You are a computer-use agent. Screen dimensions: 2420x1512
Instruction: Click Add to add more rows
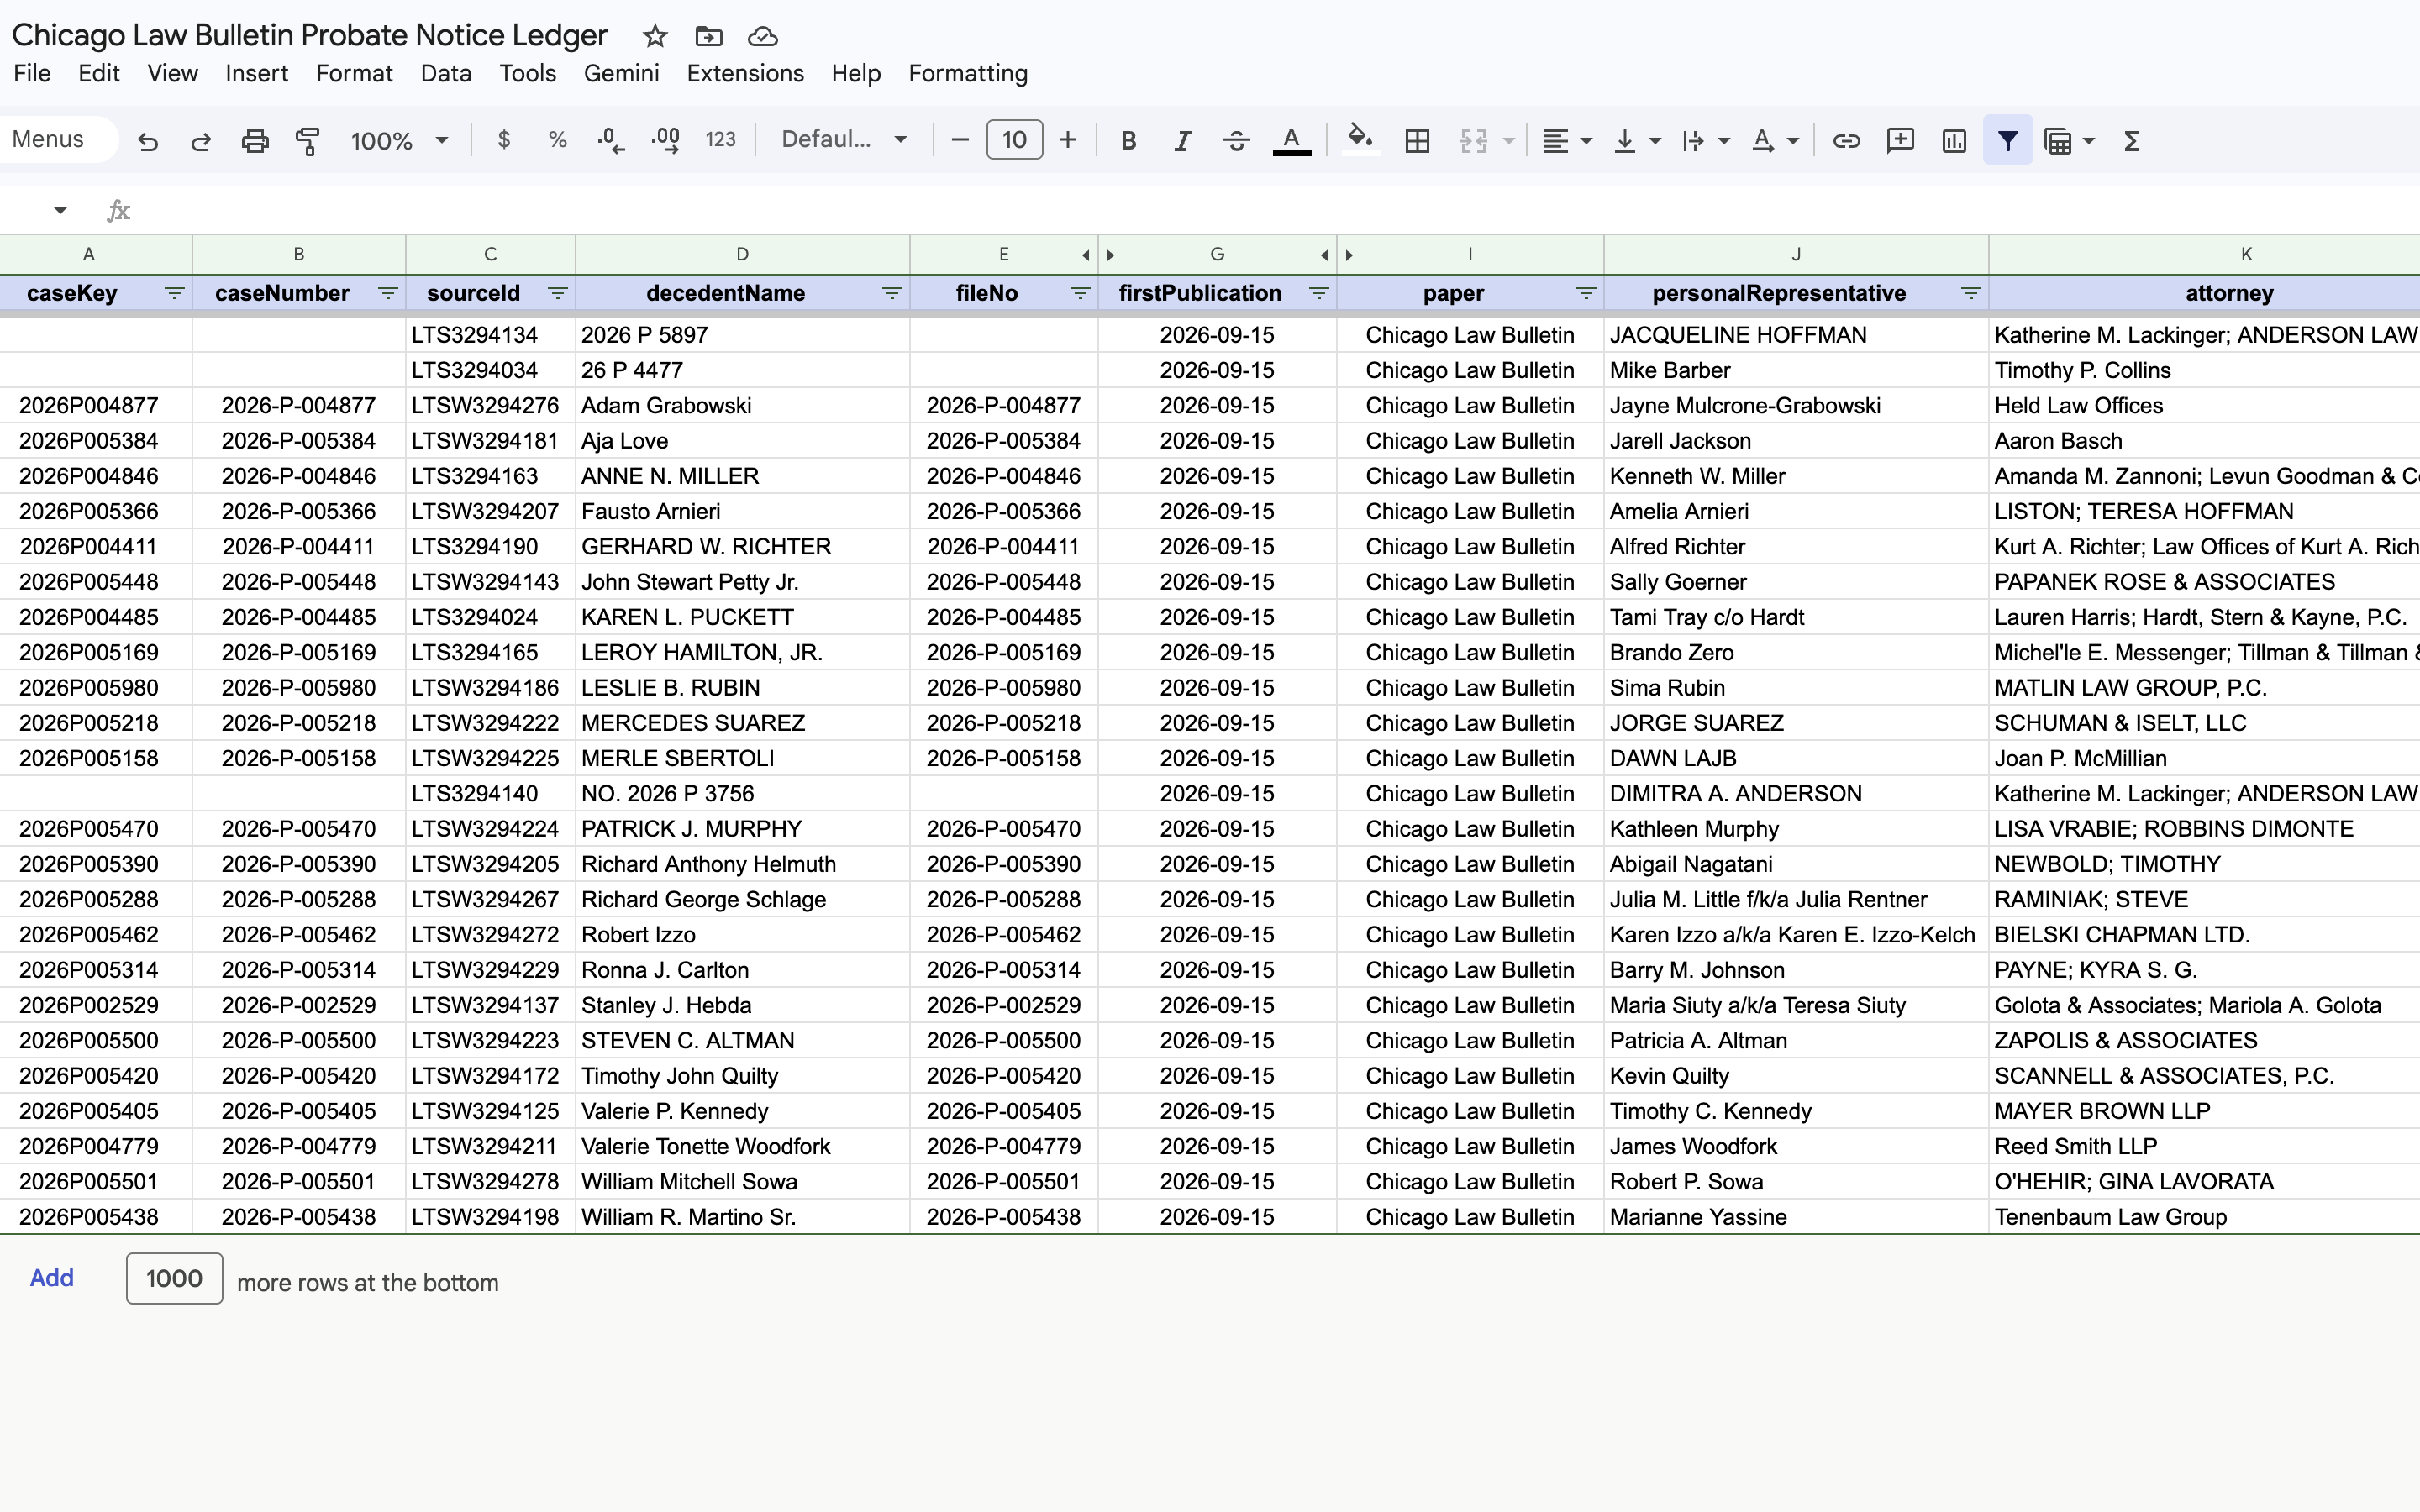pyautogui.click(x=52, y=1278)
